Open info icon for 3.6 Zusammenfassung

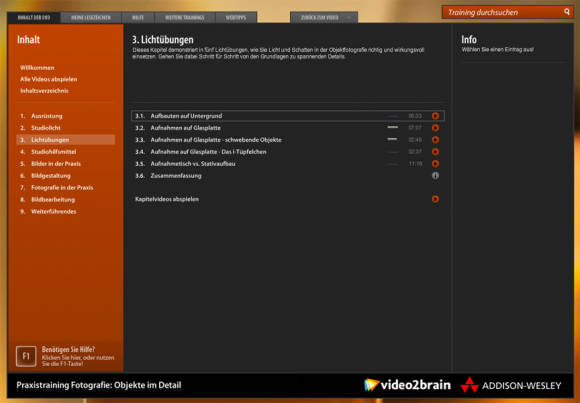[435, 176]
